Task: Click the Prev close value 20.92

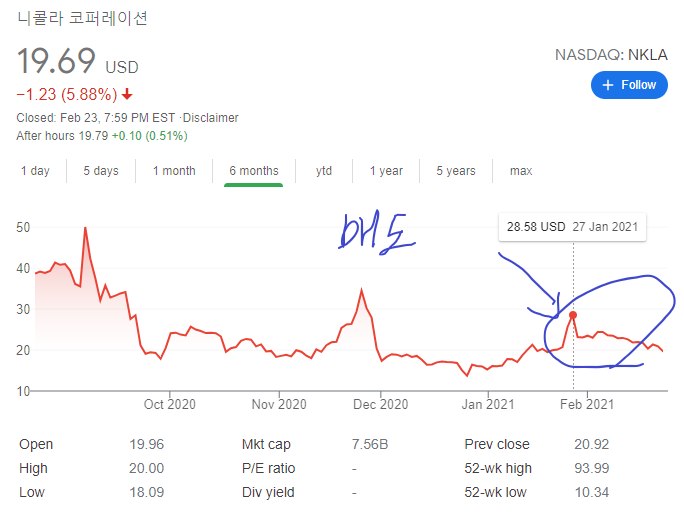Action: click(x=592, y=444)
